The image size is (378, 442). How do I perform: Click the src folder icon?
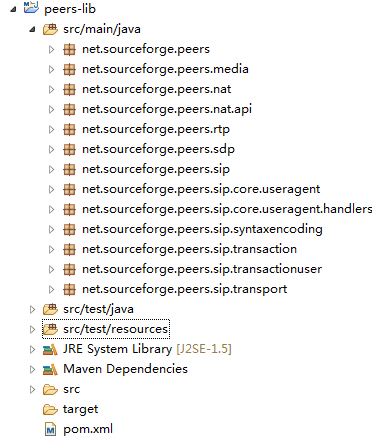(x=50, y=389)
